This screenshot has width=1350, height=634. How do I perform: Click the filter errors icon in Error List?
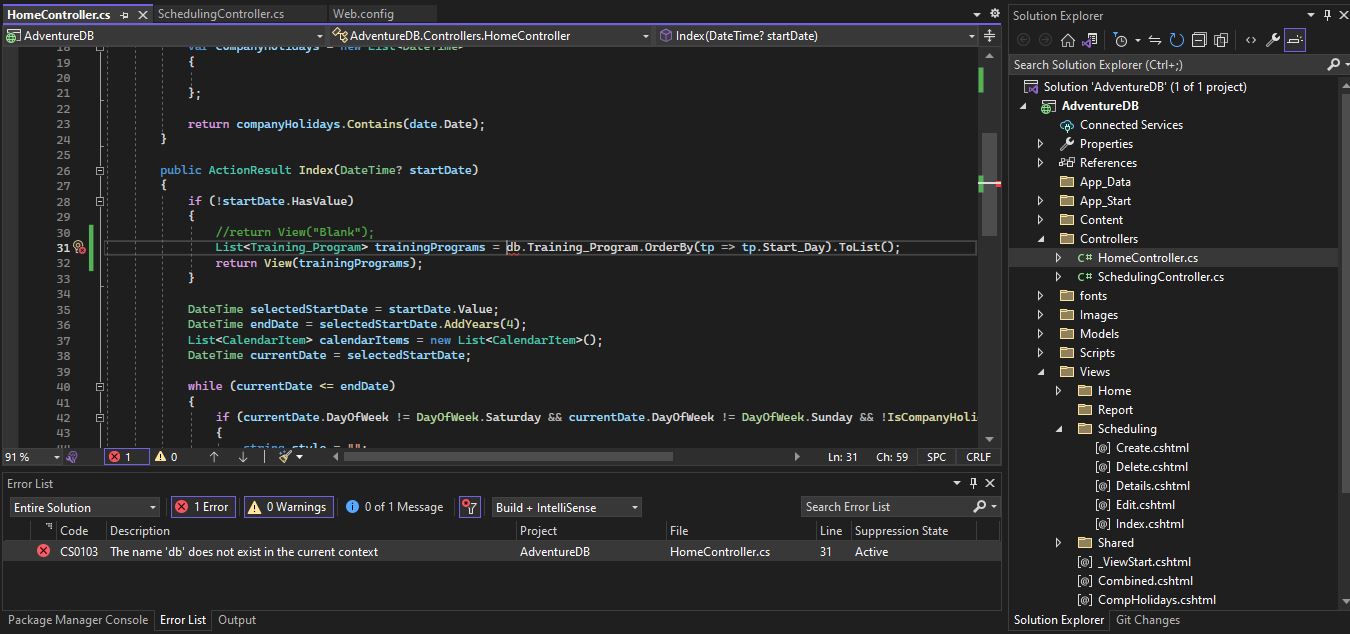[x=470, y=507]
